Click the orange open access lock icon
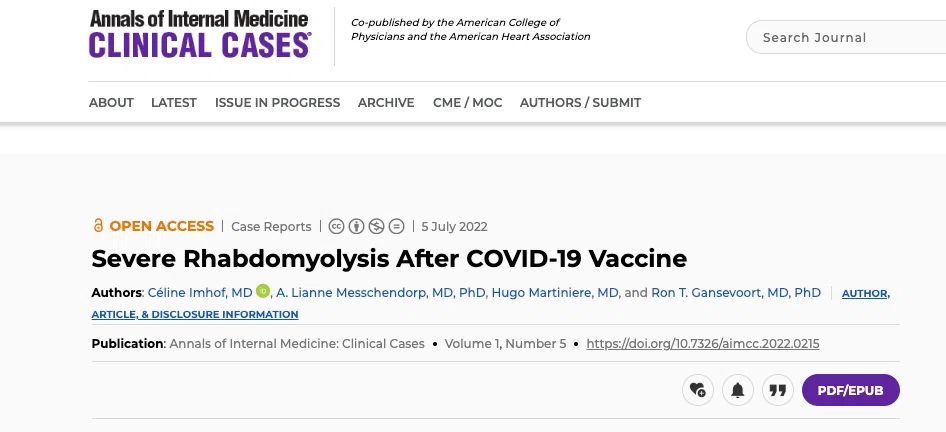The width and height of the screenshot is (946, 432). (98, 226)
